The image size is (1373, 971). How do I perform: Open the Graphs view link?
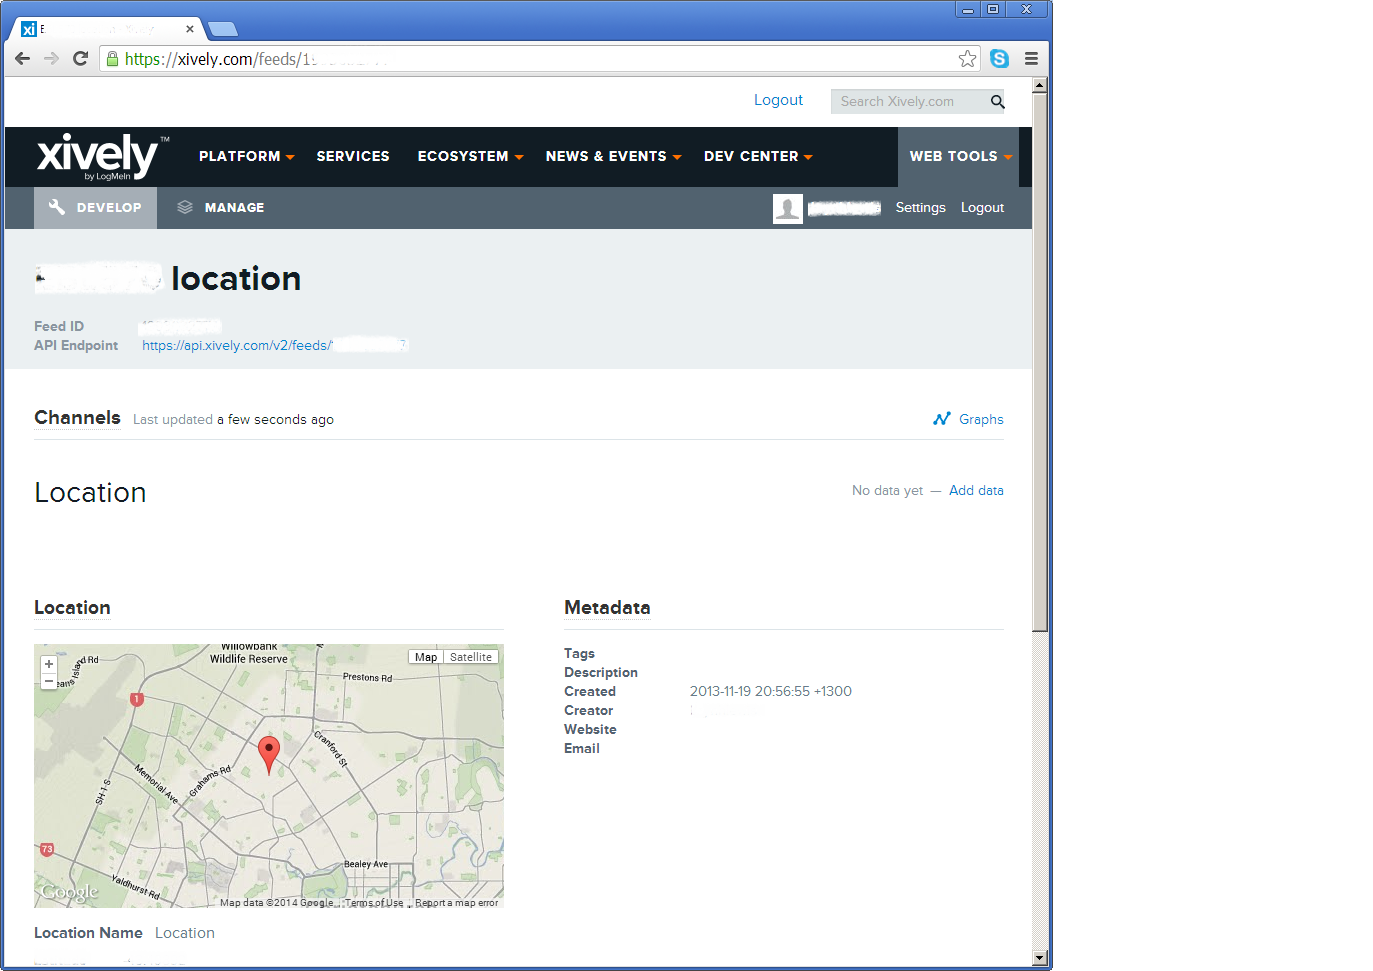969,419
